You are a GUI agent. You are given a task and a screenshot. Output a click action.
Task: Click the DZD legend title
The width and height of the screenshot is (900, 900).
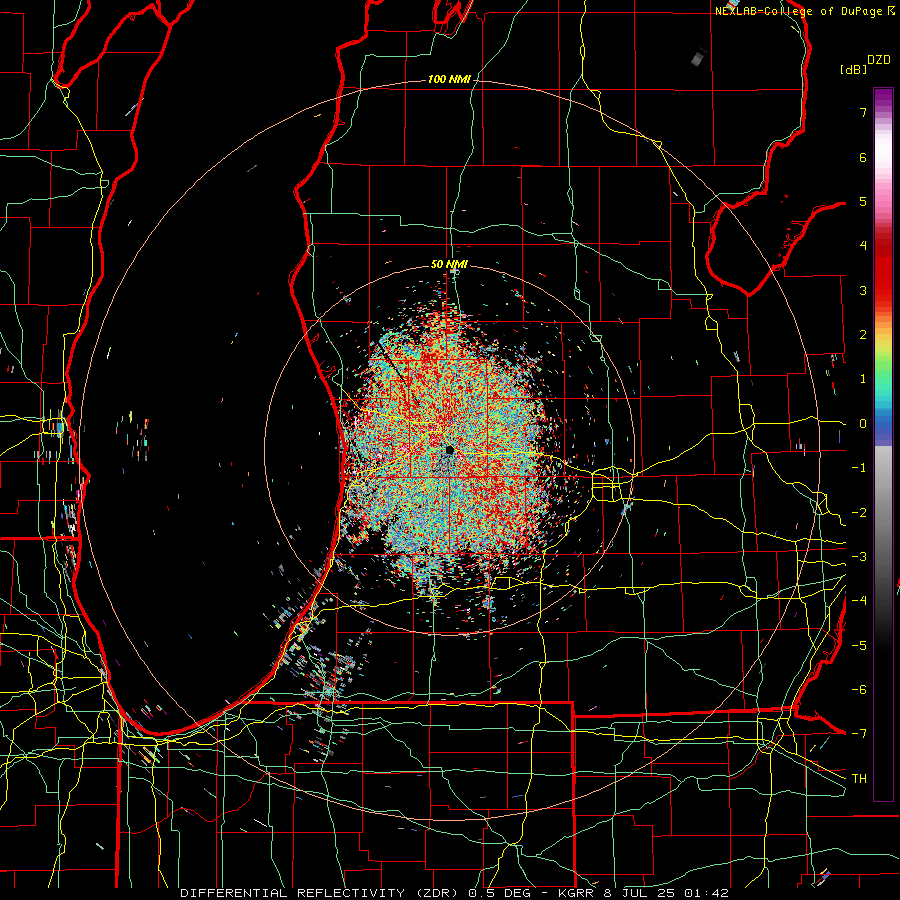[879, 60]
